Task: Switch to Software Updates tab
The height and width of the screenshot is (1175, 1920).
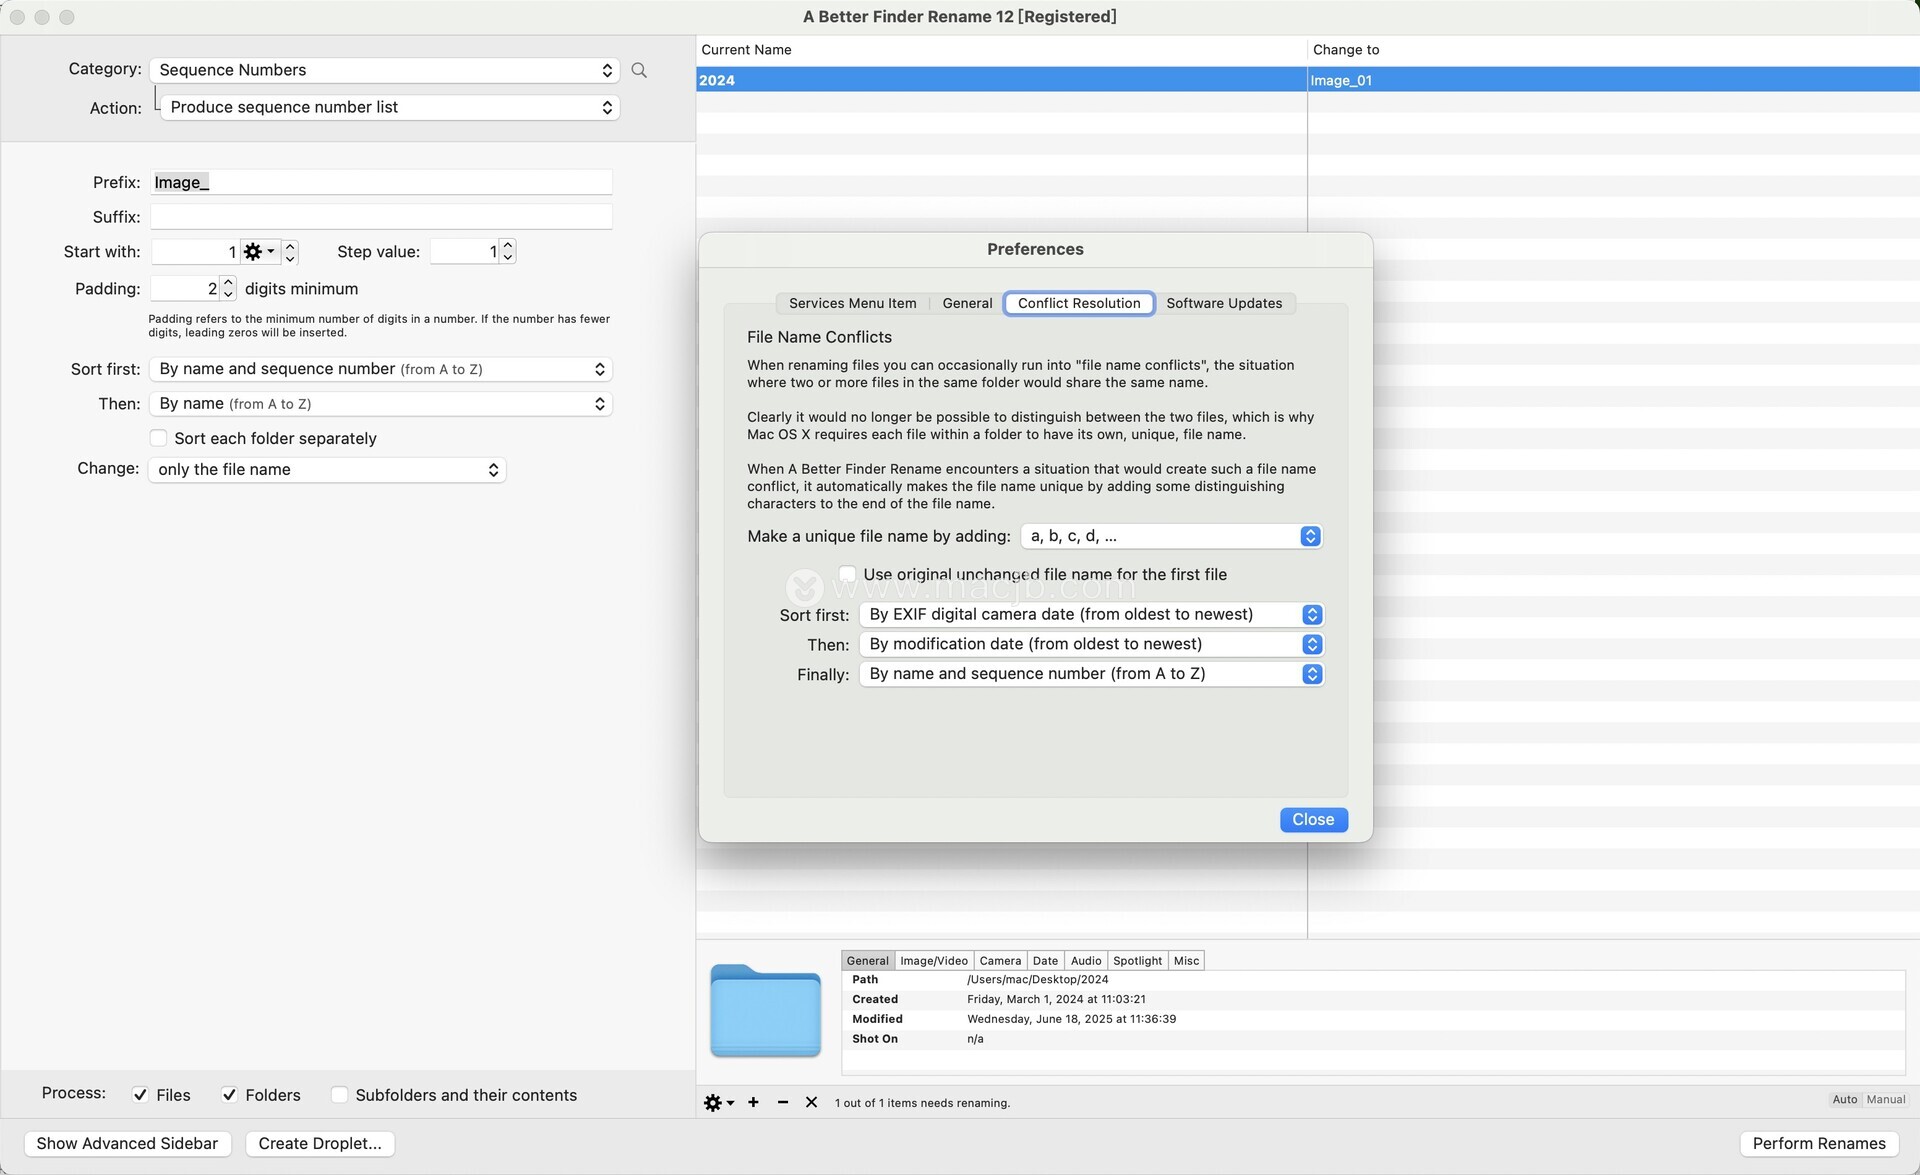Action: (x=1224, y=303)
